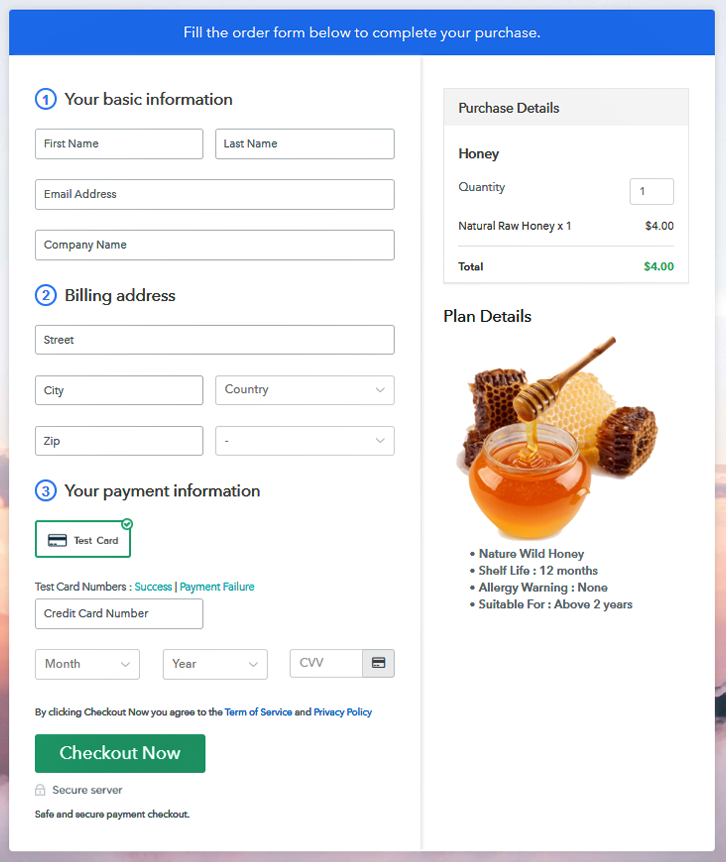This screenshot has height=862, width=726.
Task: Click the Checkout Now button
Action: click(120, 753)
